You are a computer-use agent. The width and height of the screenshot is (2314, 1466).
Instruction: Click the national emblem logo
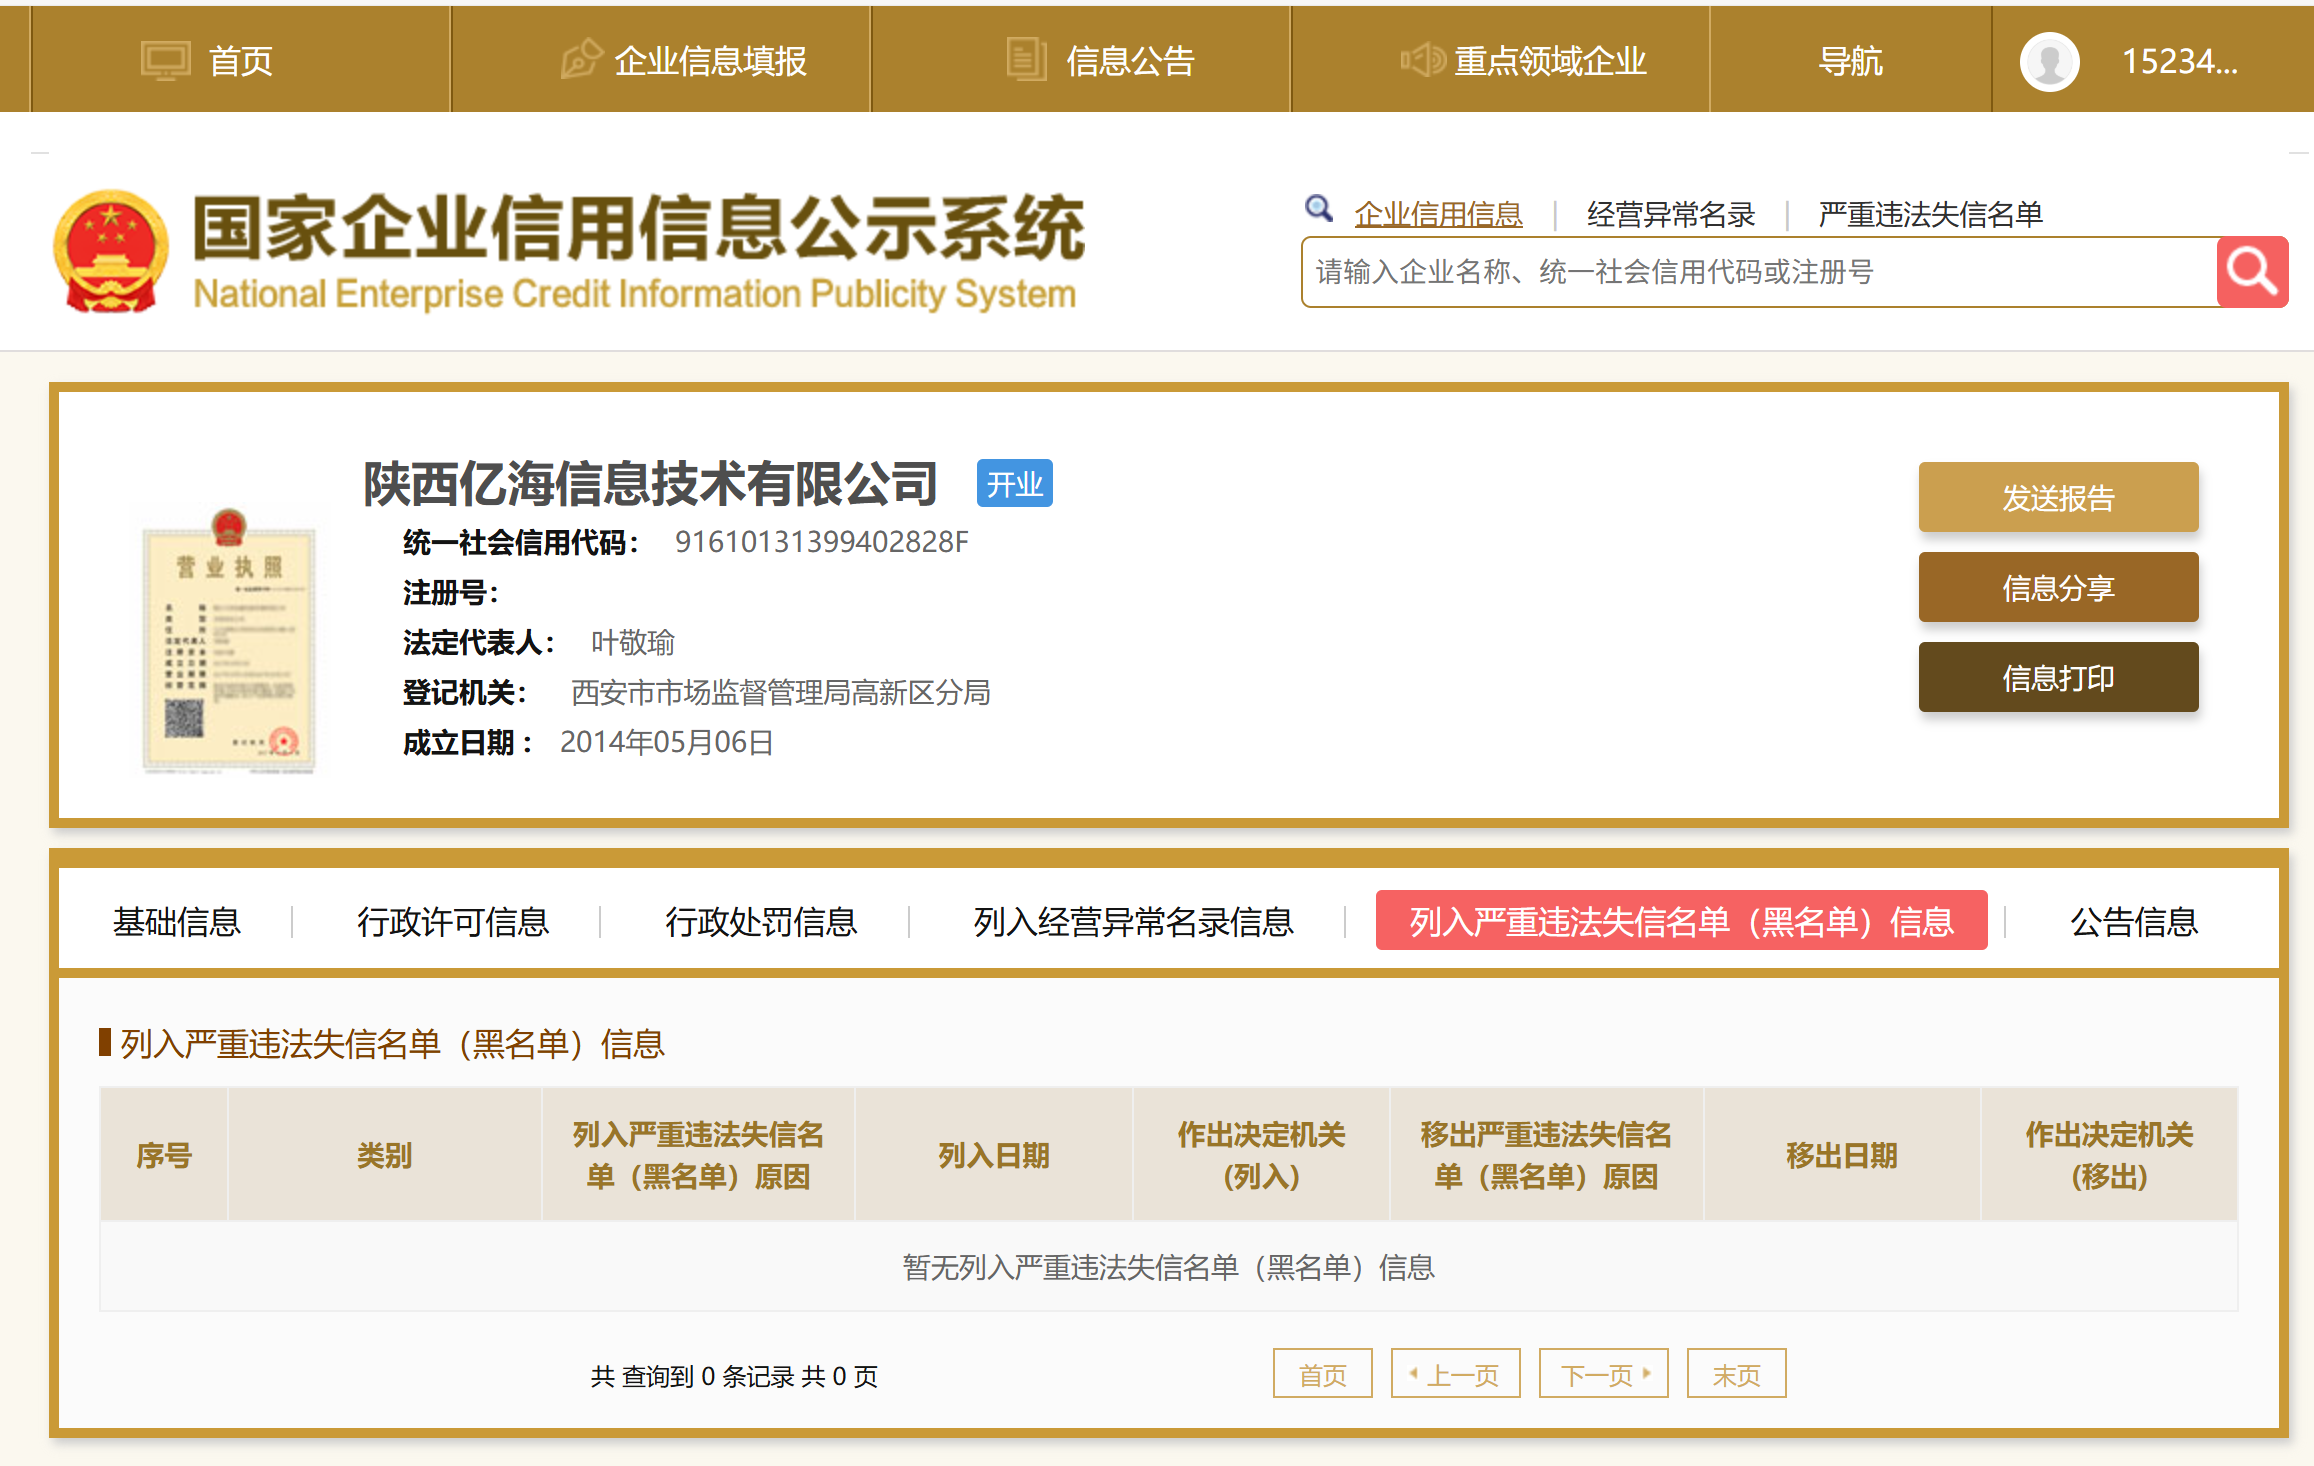coord(111,252)
